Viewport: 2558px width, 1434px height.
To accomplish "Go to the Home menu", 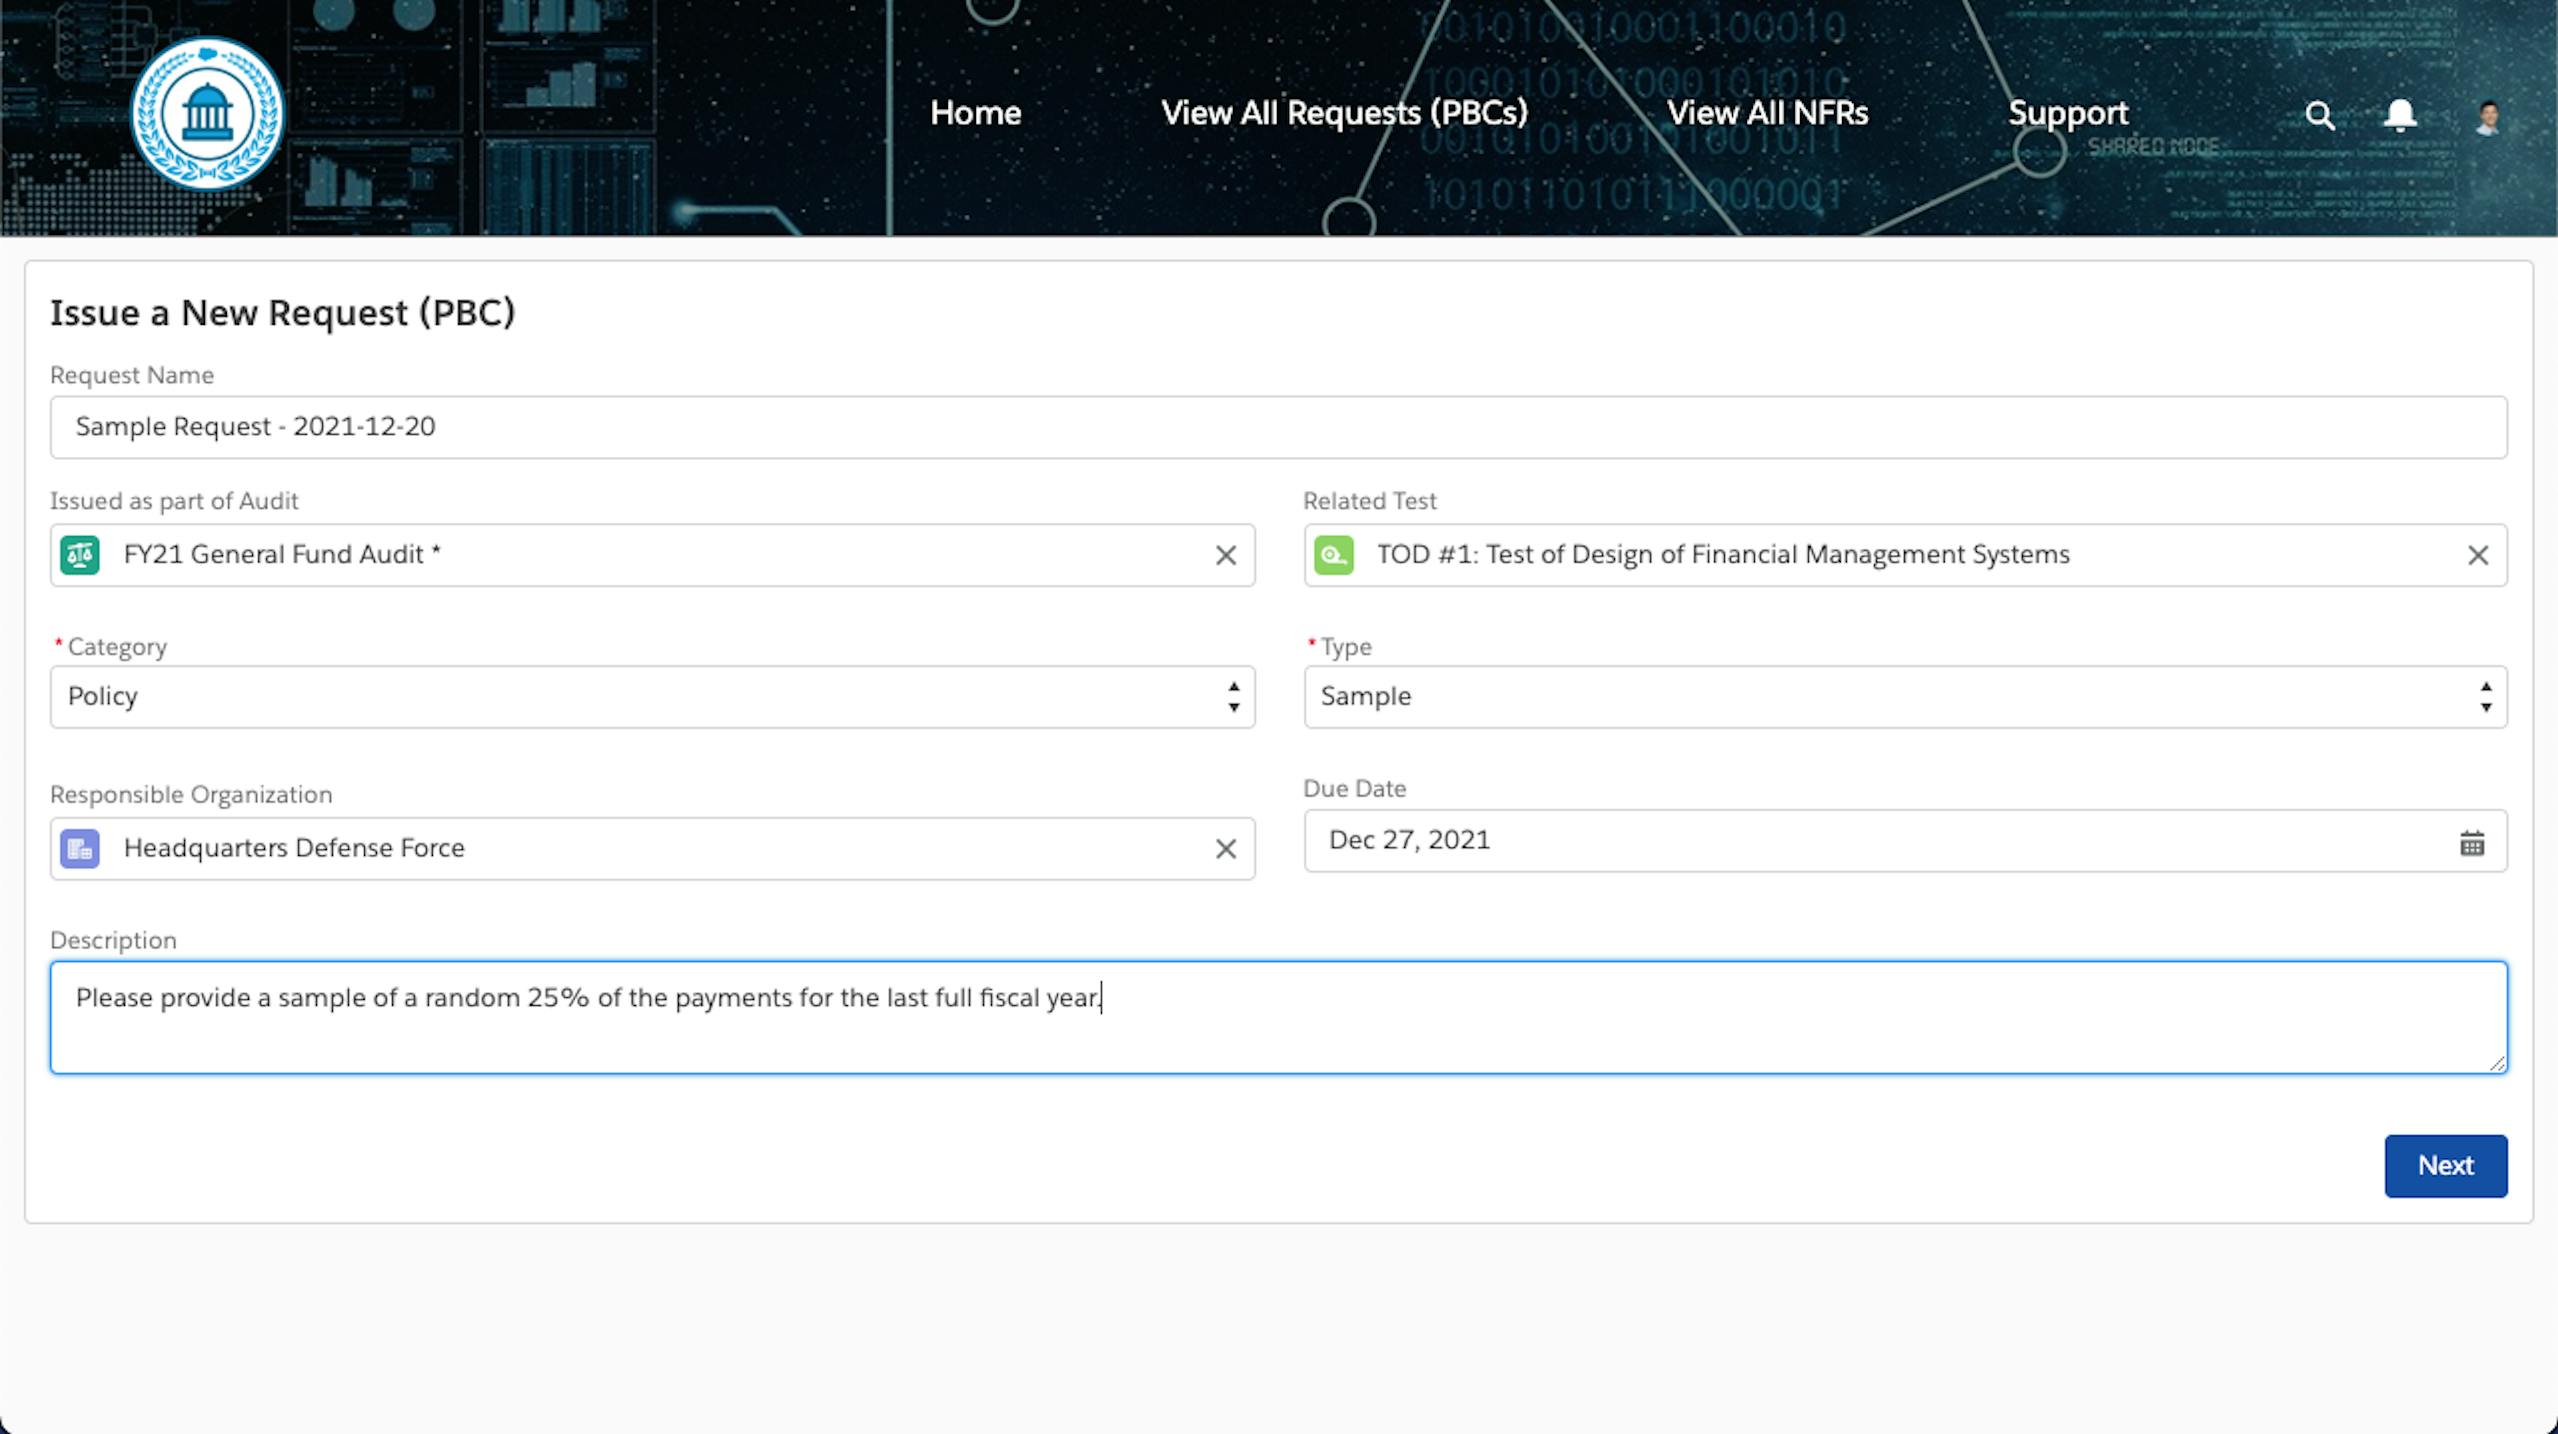I will coord(975,113).
